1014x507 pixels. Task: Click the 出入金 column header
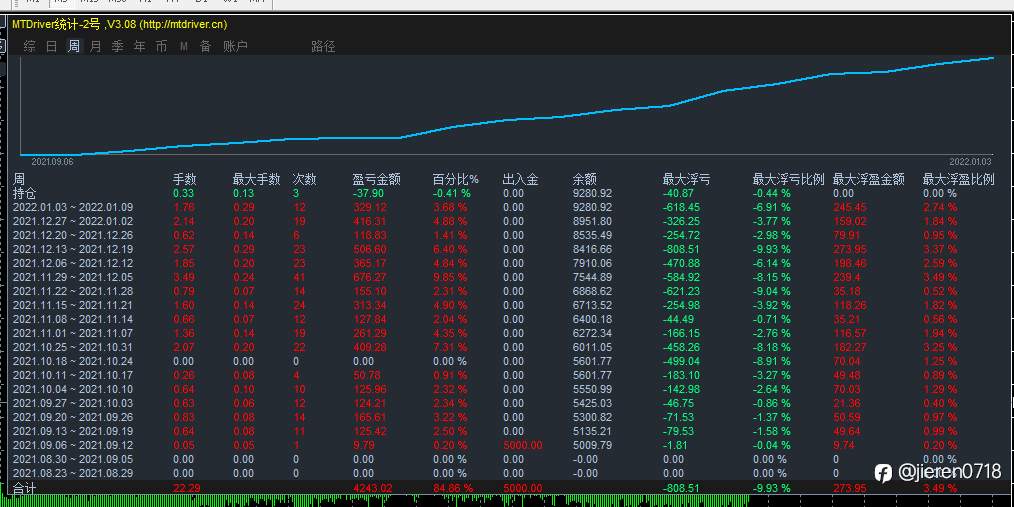[521, 179]
